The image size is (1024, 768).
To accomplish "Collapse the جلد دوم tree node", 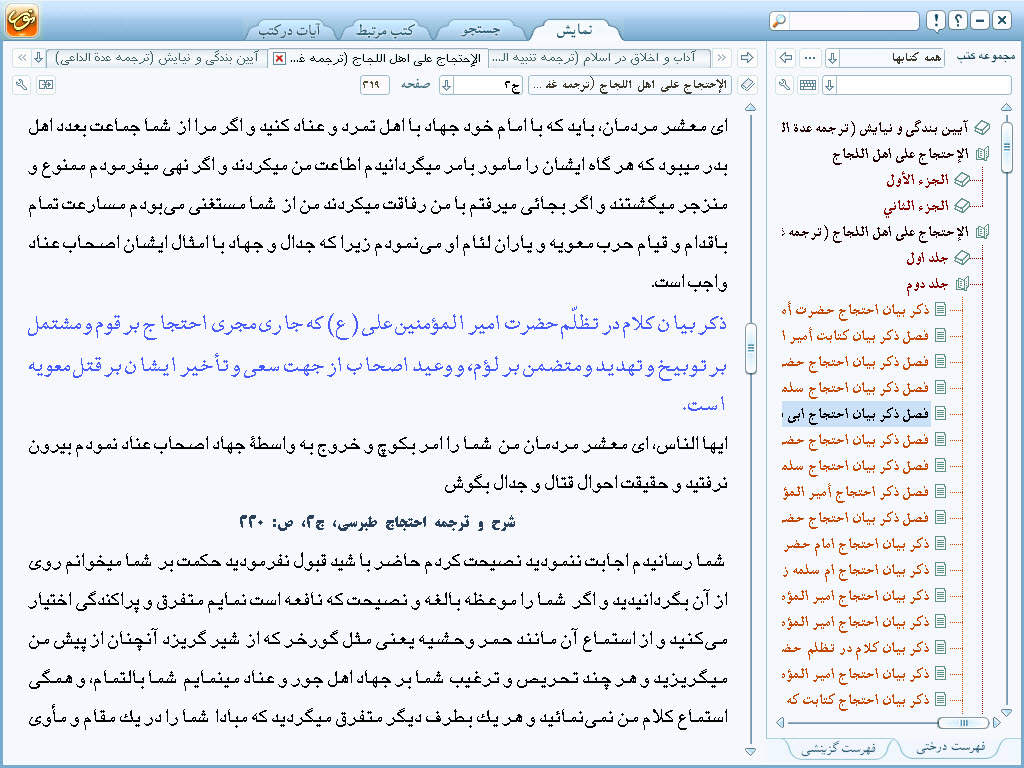I will [962, 284].
